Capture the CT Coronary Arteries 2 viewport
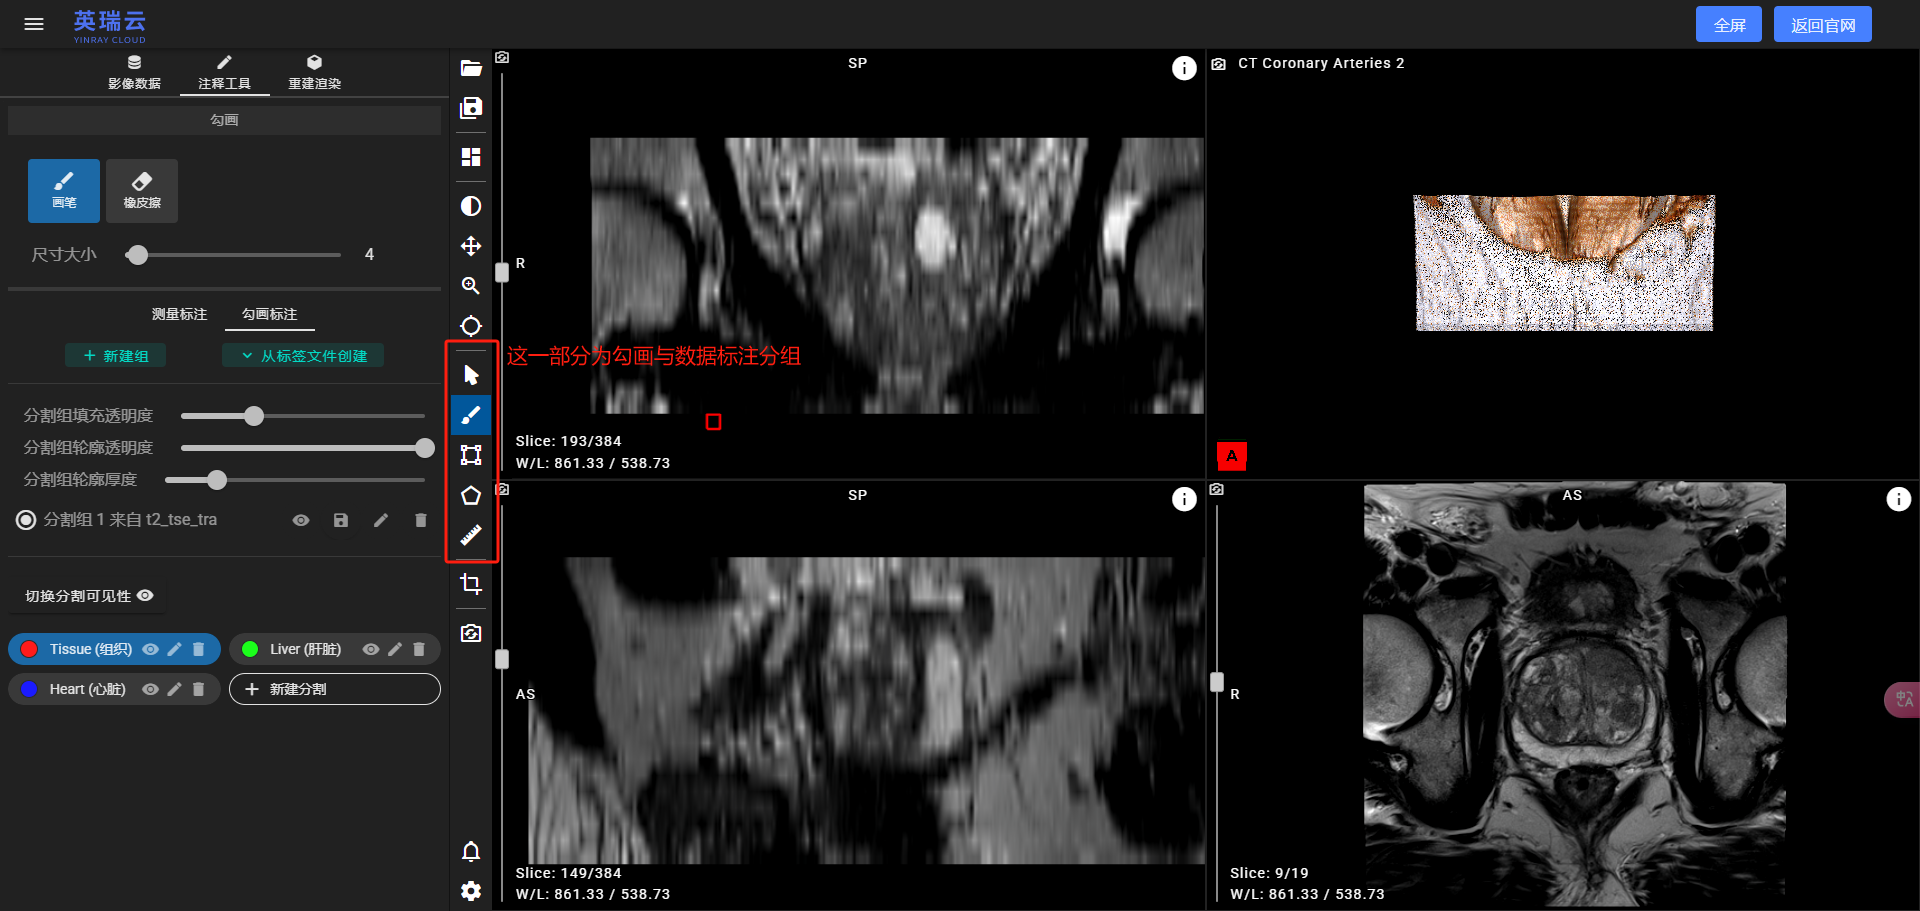Viewport: 1920px width, 911px height. point(1218,63)
